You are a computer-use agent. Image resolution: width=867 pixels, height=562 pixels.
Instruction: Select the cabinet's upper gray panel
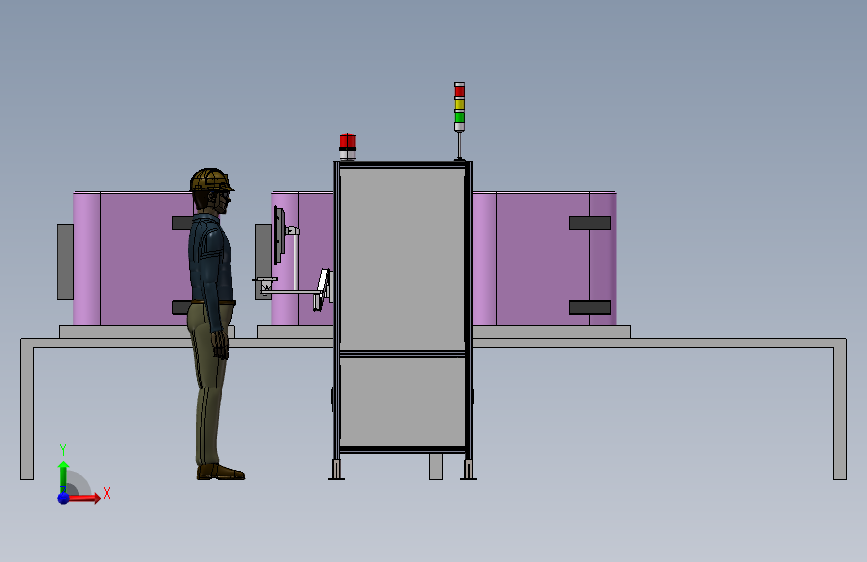[x=403, y=259]
